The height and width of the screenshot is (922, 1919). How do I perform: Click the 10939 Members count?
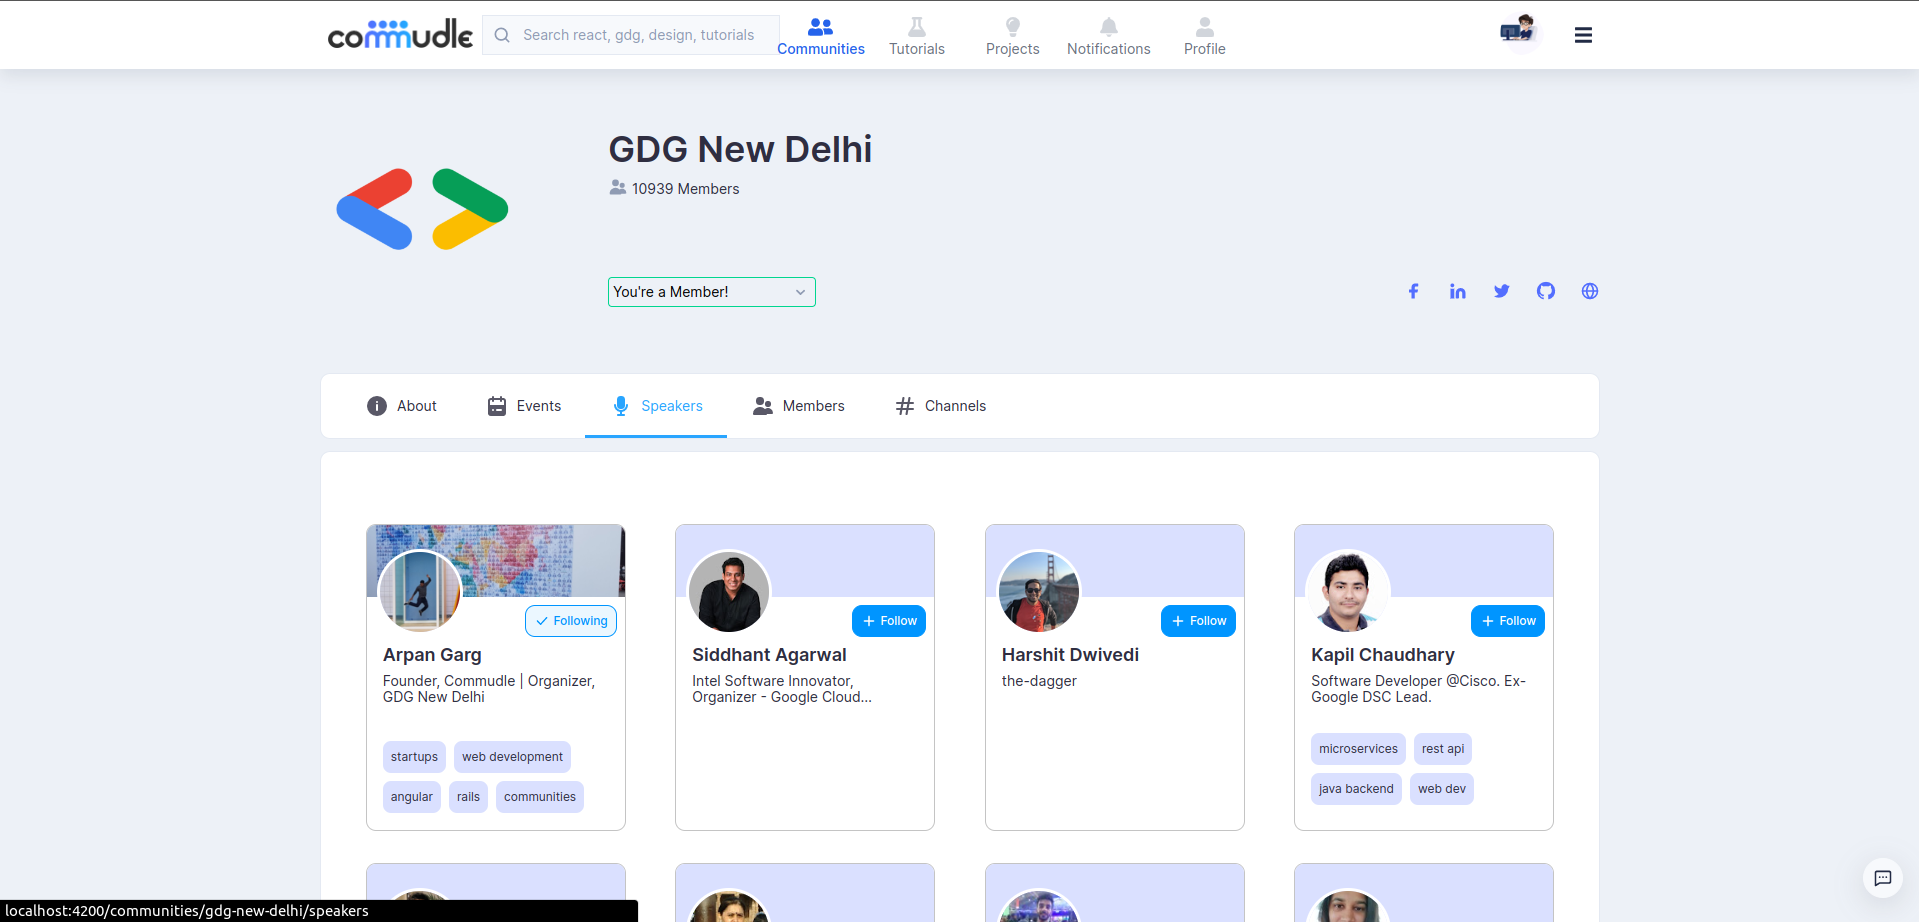[x=675, y=188]
